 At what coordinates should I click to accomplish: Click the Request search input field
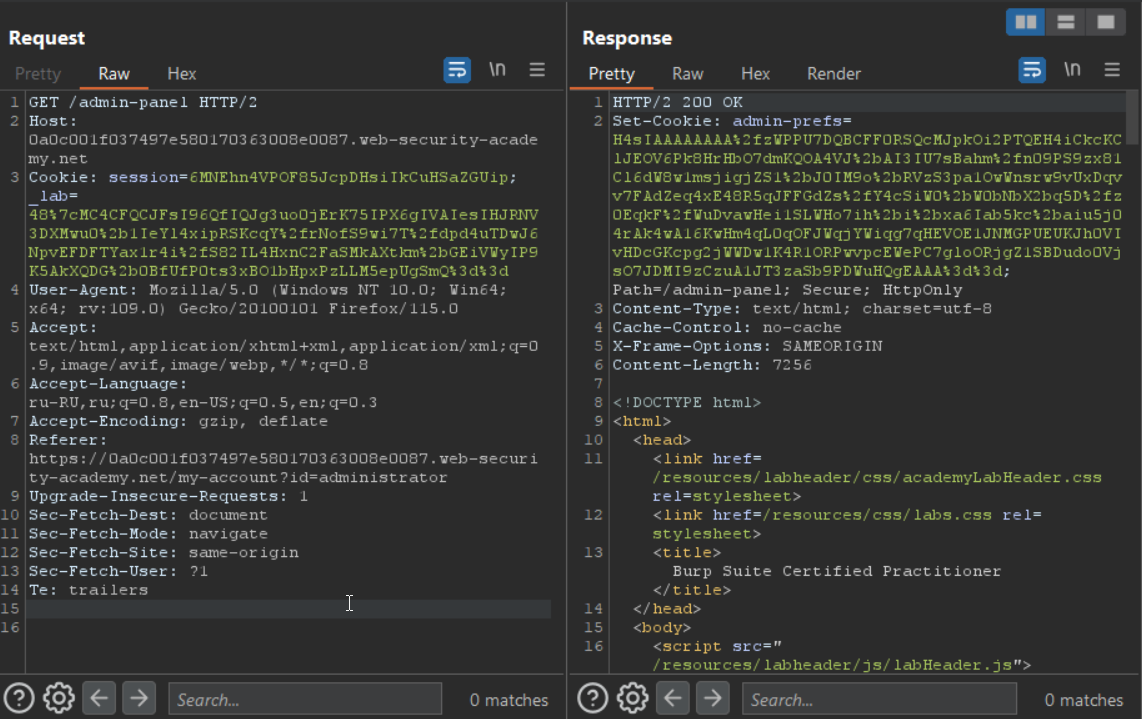[x=305, y=699]
